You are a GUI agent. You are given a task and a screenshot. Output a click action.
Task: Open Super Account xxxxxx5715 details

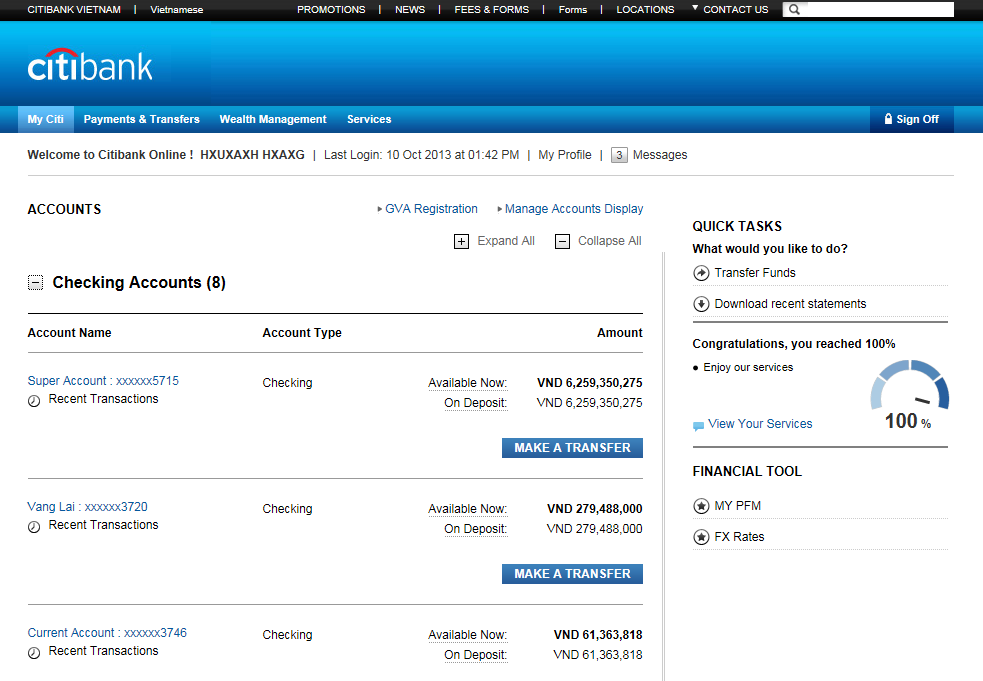(103, 381)
